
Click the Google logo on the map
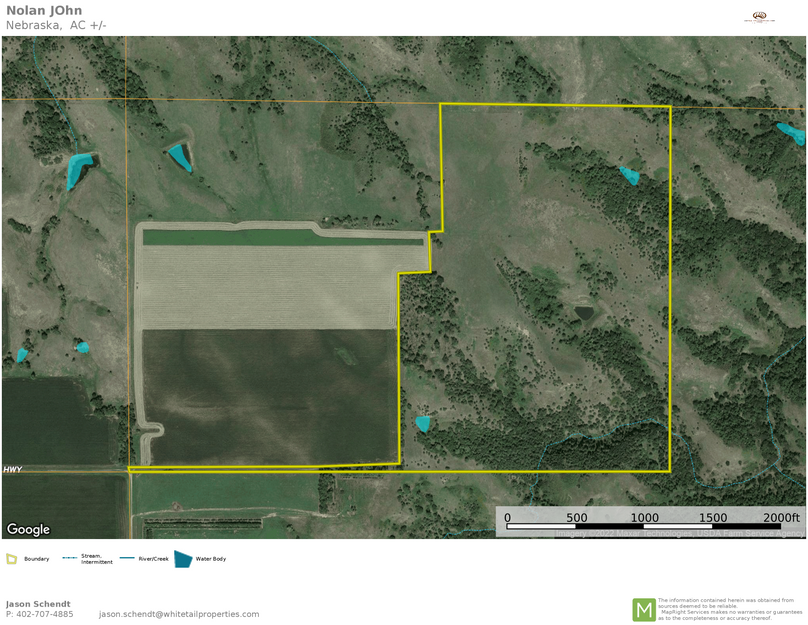point(28,529)
